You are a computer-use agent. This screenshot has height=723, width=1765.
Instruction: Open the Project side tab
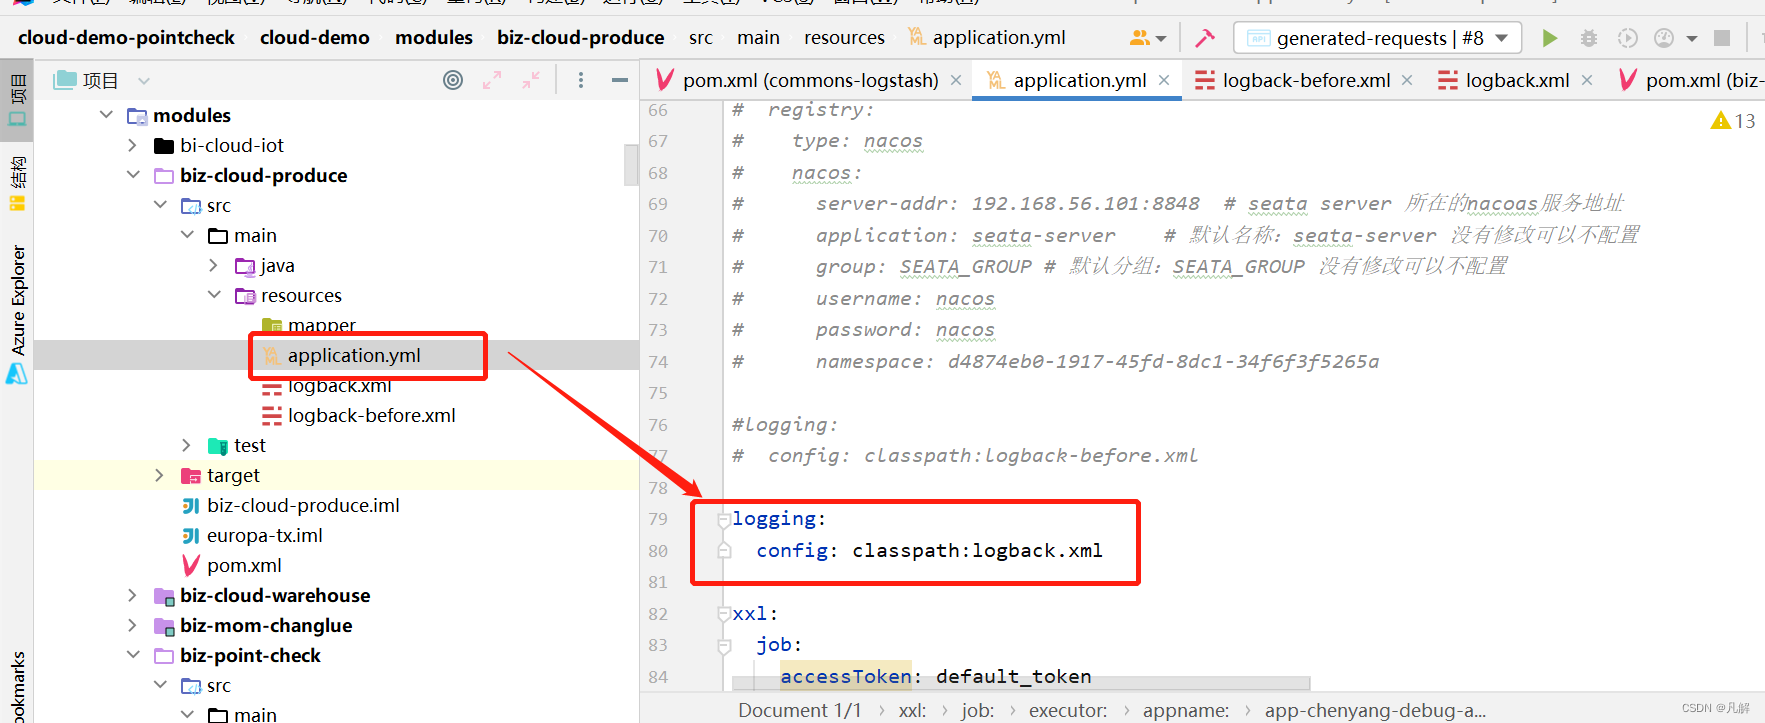(x=17, y=100)
